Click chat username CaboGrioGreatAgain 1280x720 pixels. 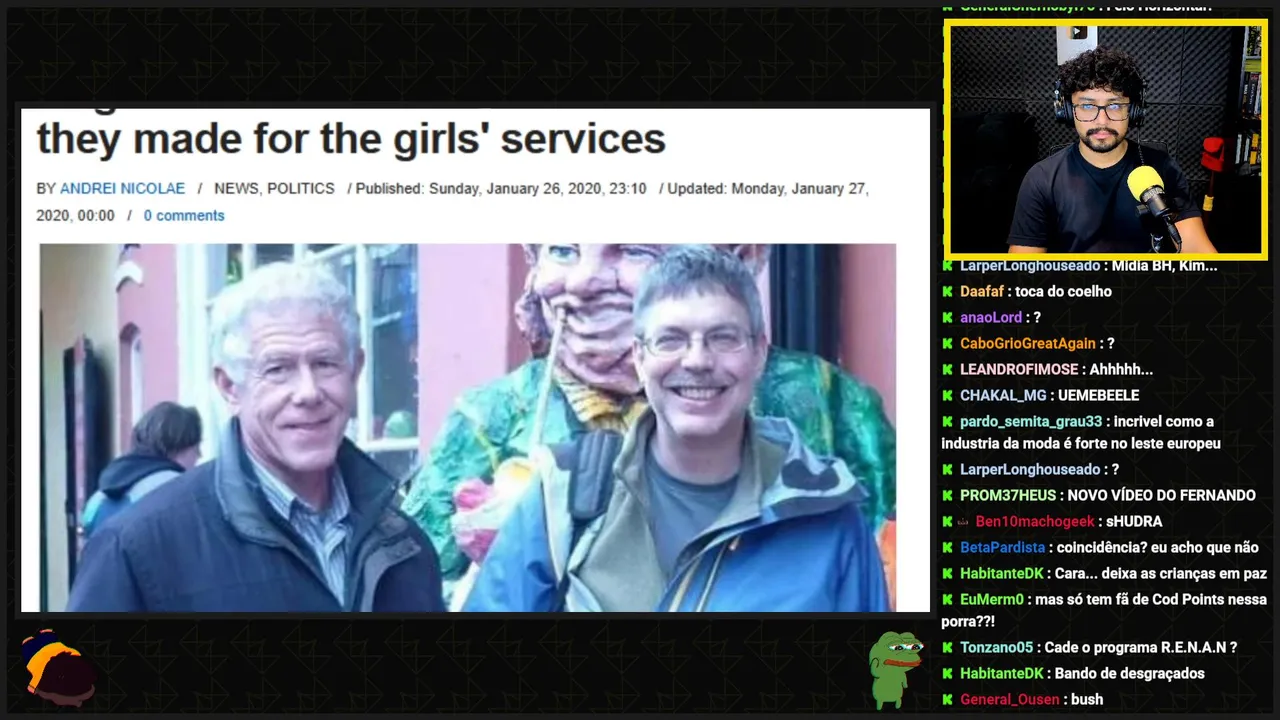1028,344
